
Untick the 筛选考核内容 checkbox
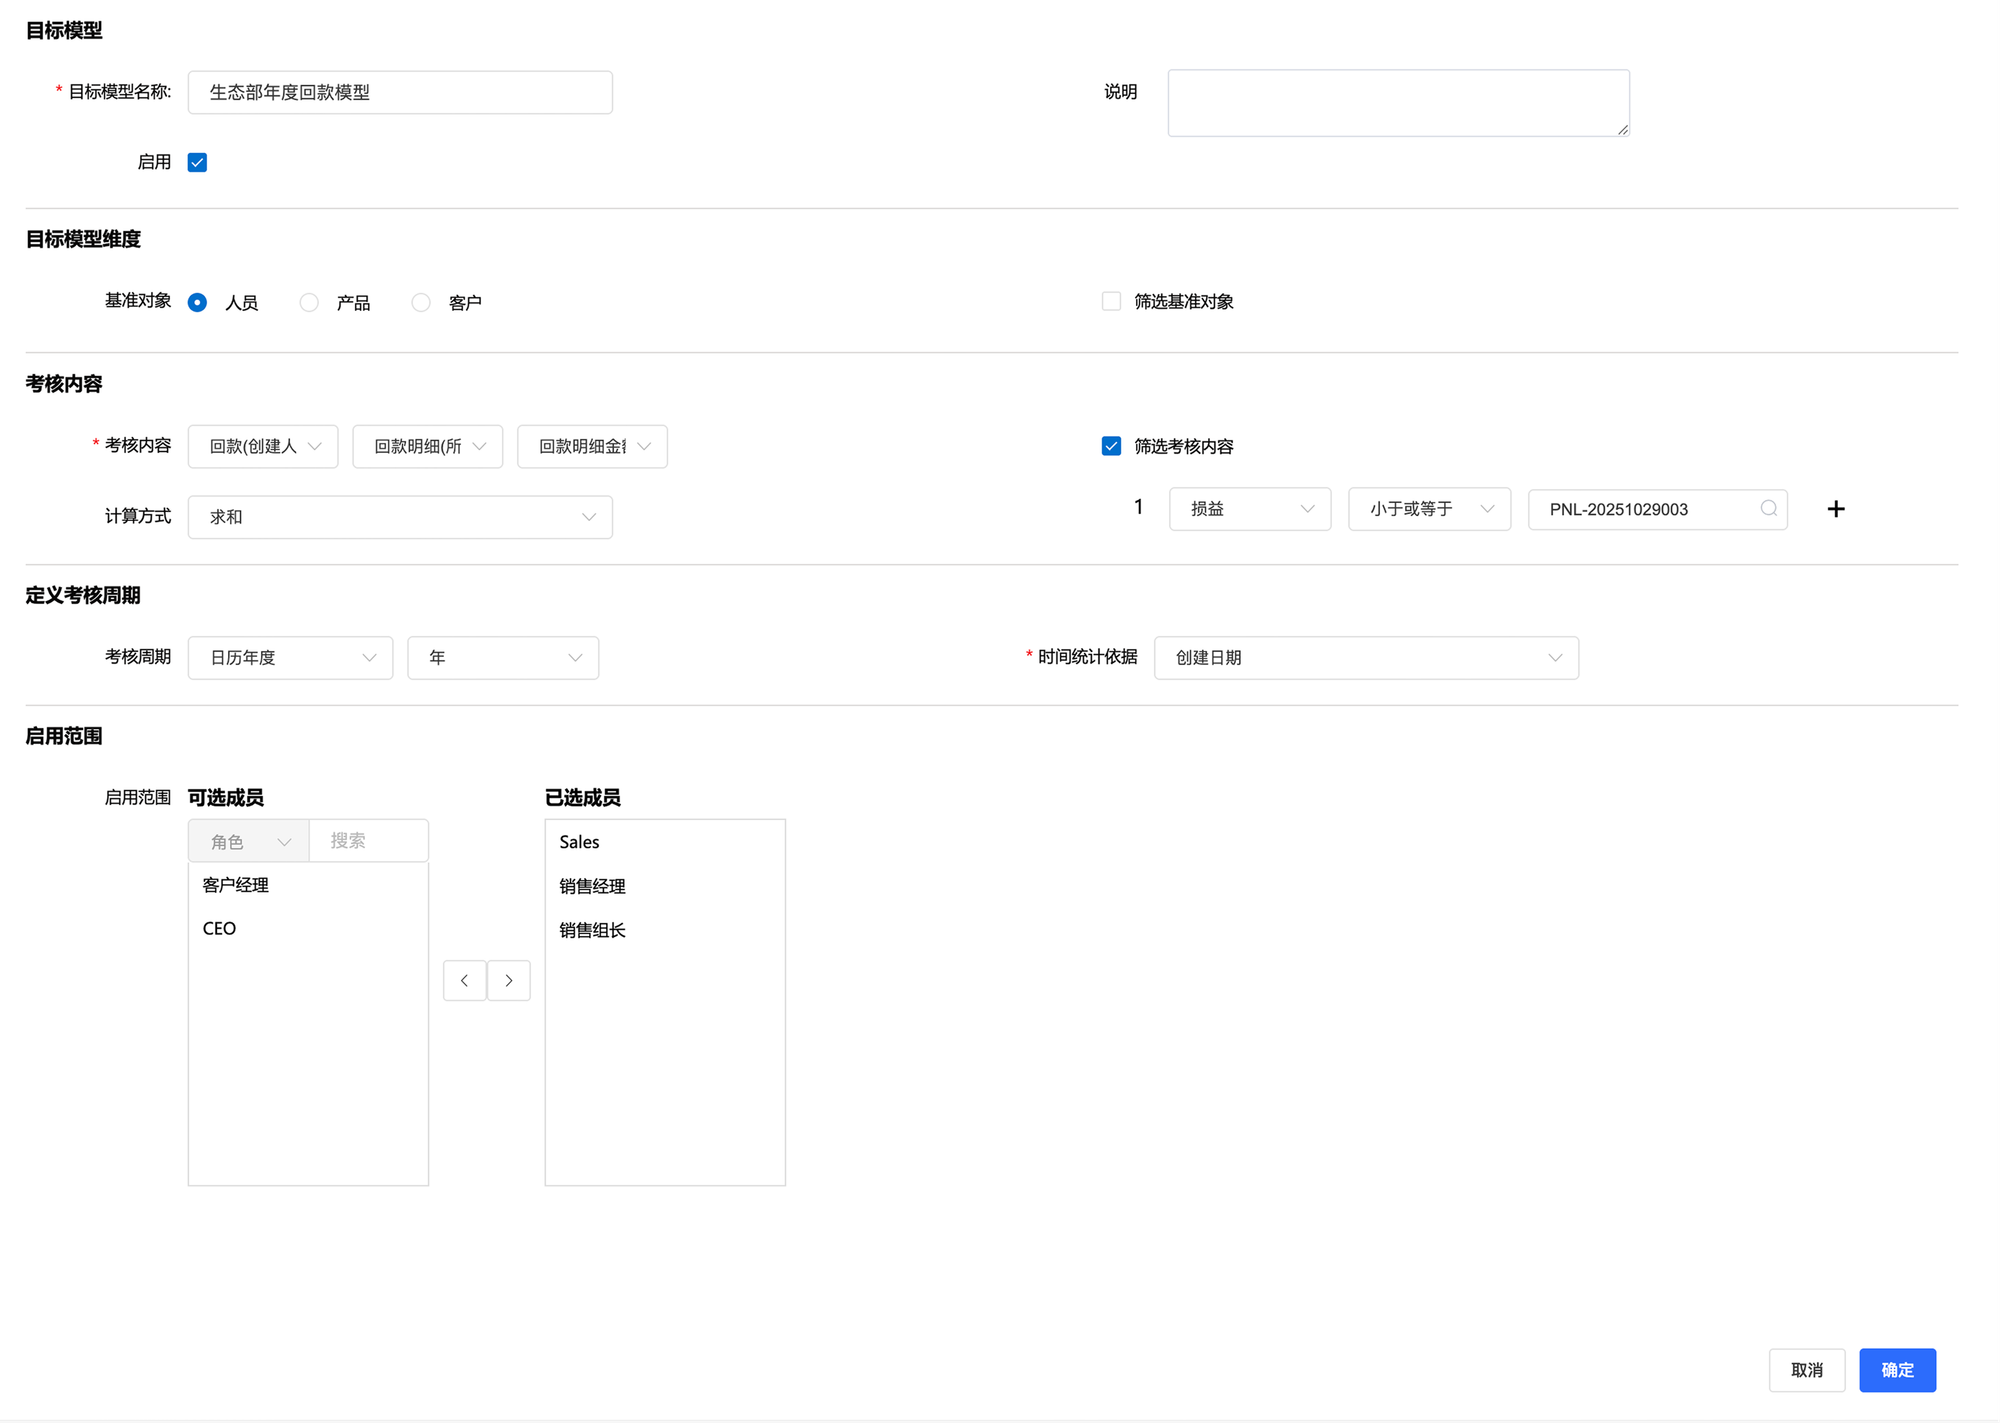point(1111,446)
